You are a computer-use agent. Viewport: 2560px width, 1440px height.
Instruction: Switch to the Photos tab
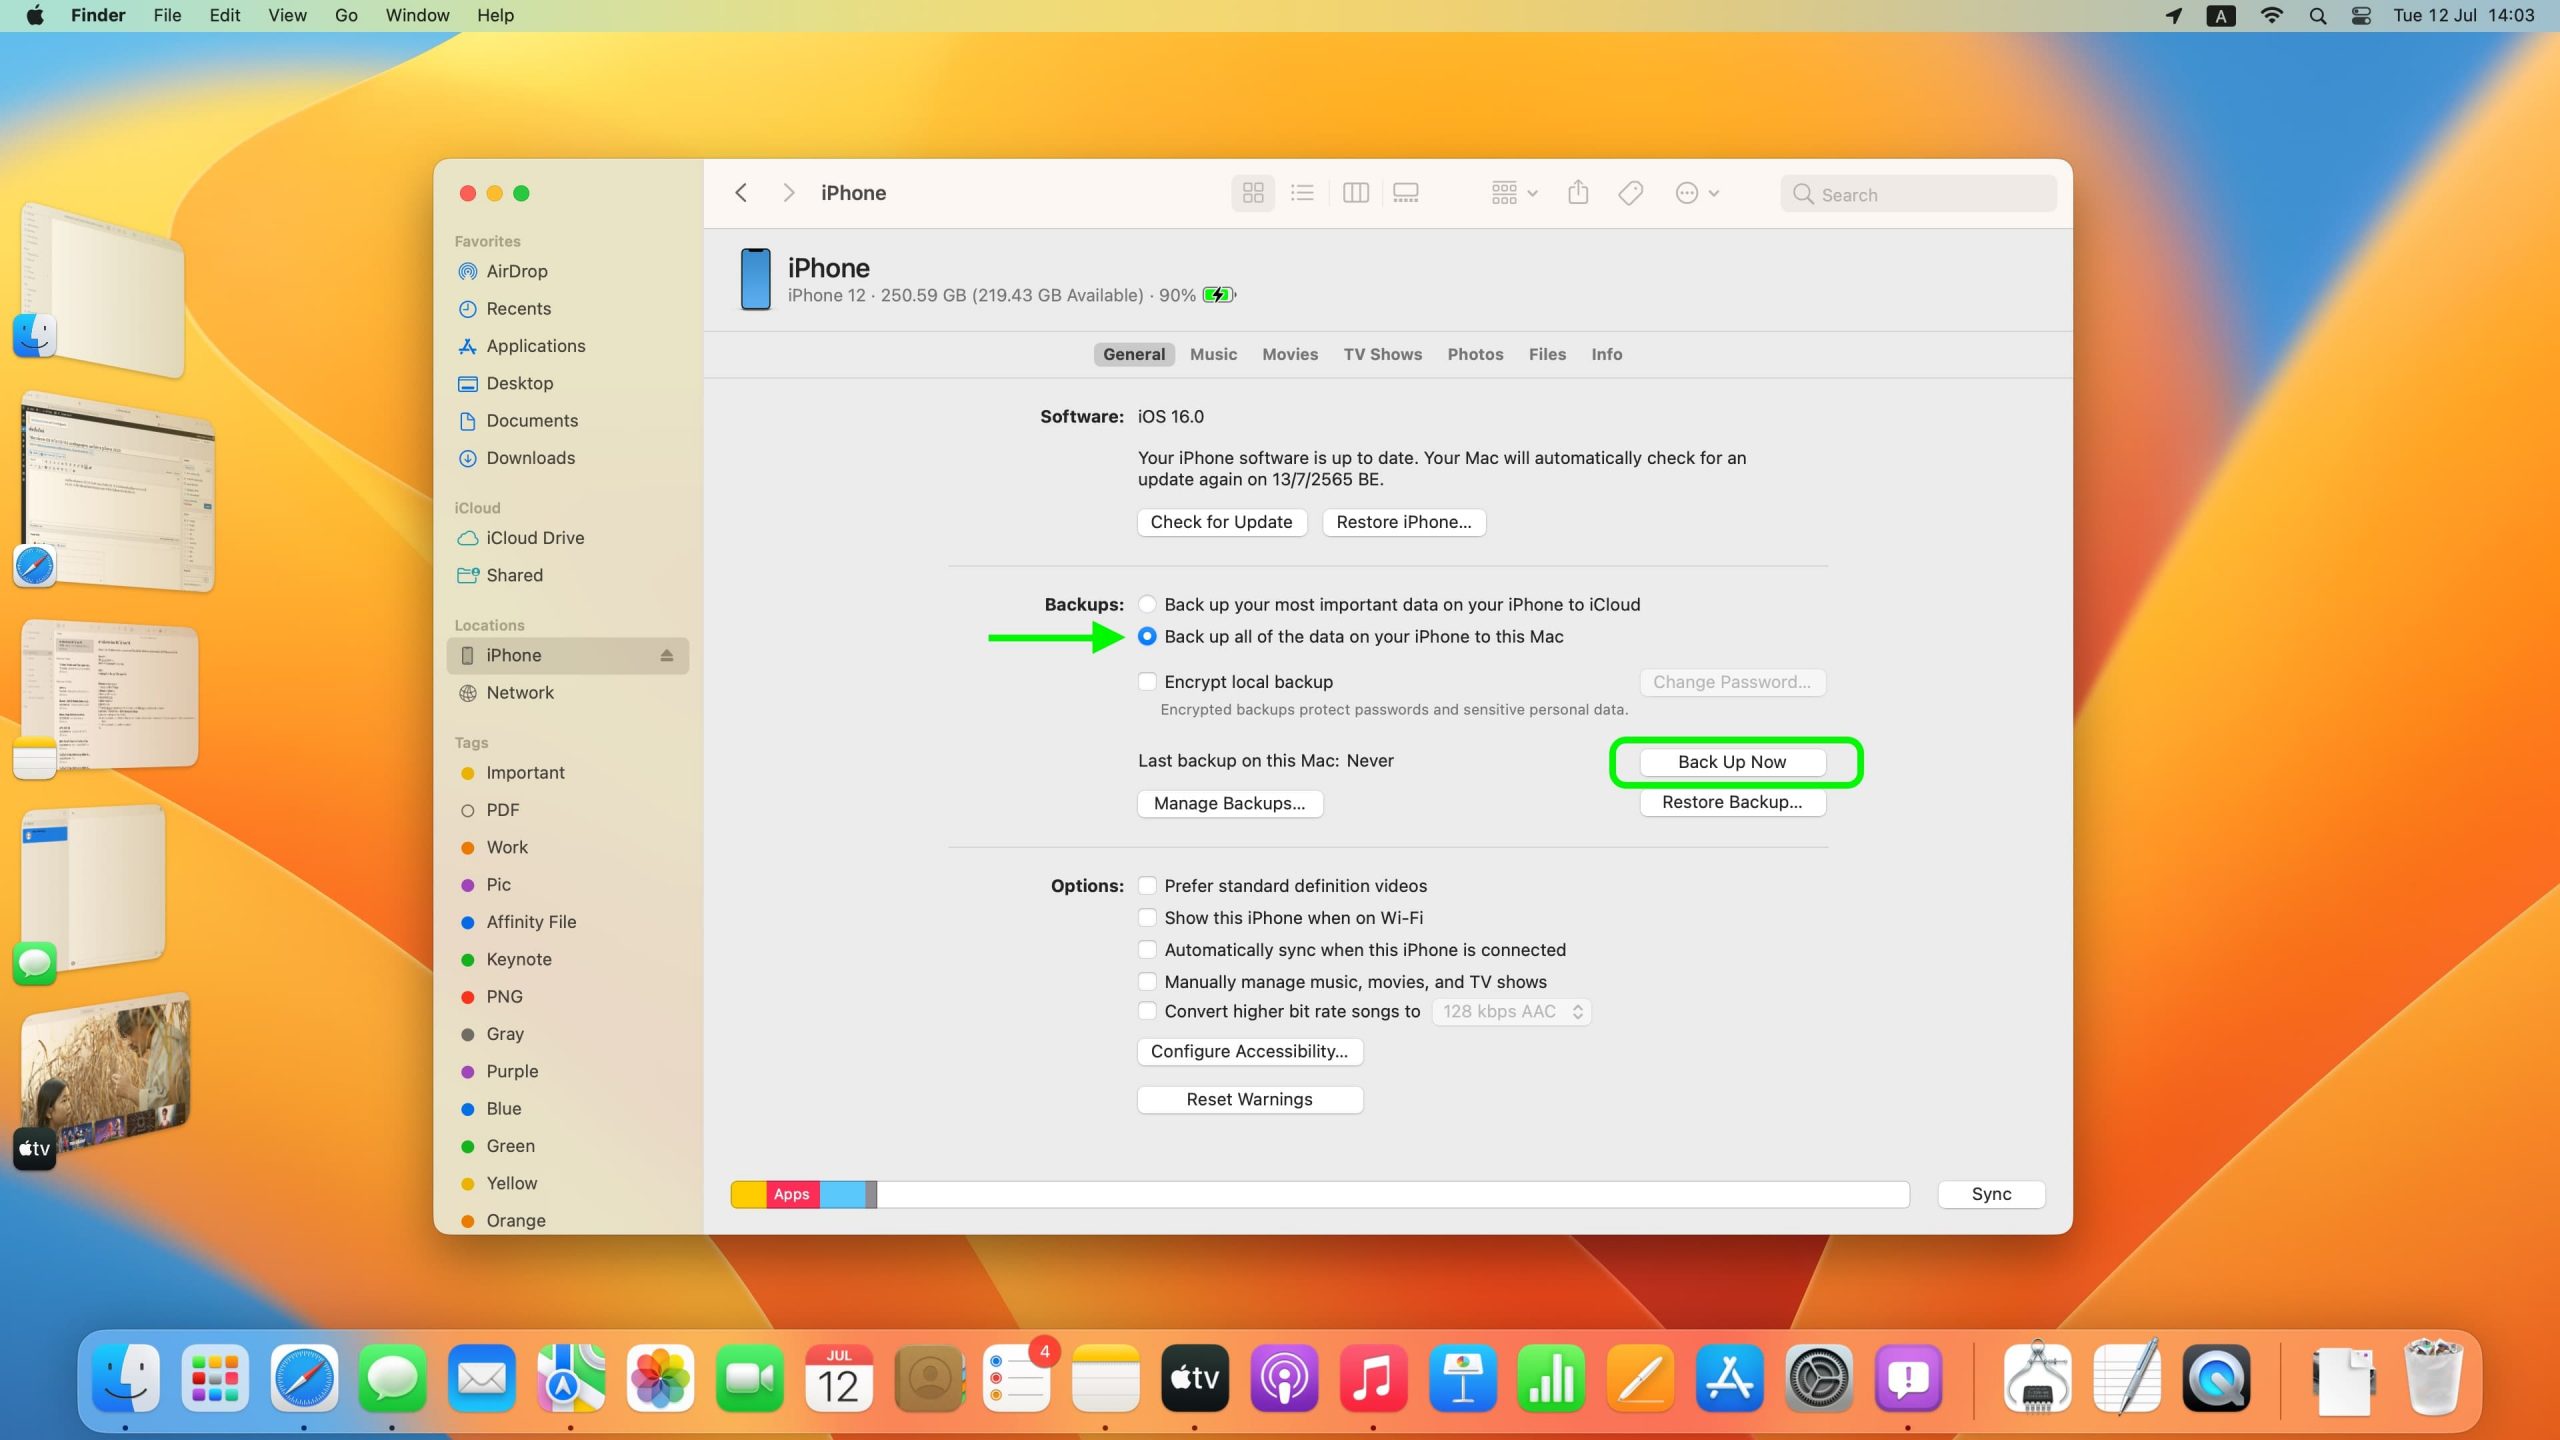click(x=1475, y=354)
